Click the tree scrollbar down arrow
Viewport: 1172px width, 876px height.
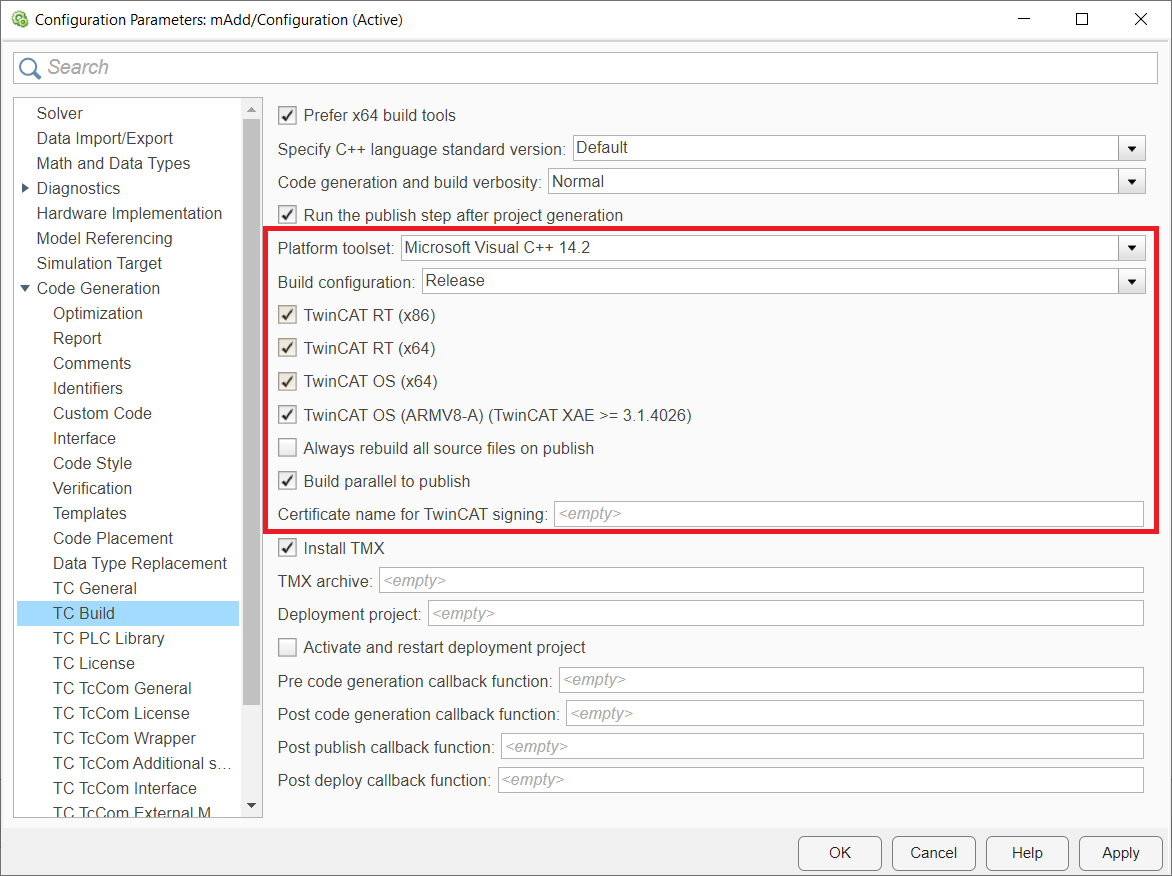click(251, 806)
